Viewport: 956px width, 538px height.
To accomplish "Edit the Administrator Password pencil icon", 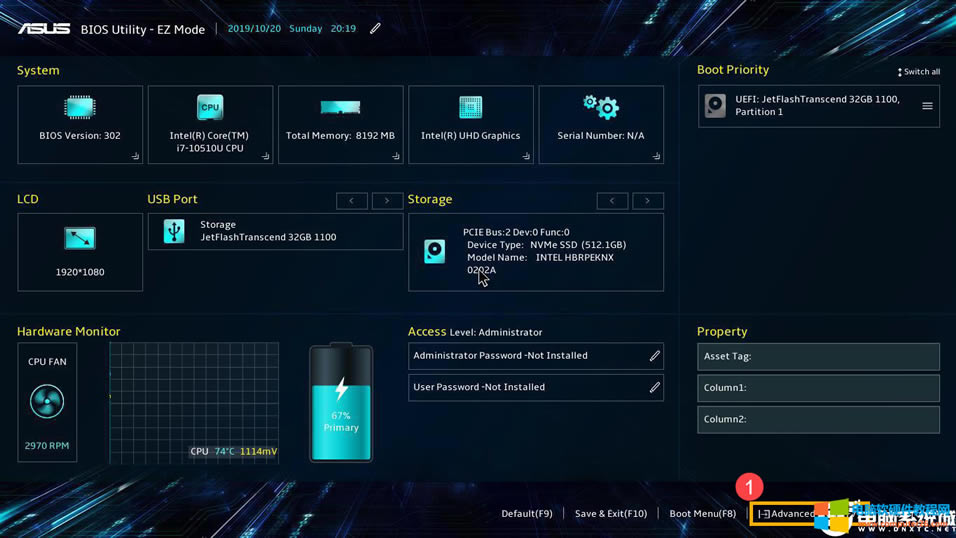I will click(x=654, y=356).
